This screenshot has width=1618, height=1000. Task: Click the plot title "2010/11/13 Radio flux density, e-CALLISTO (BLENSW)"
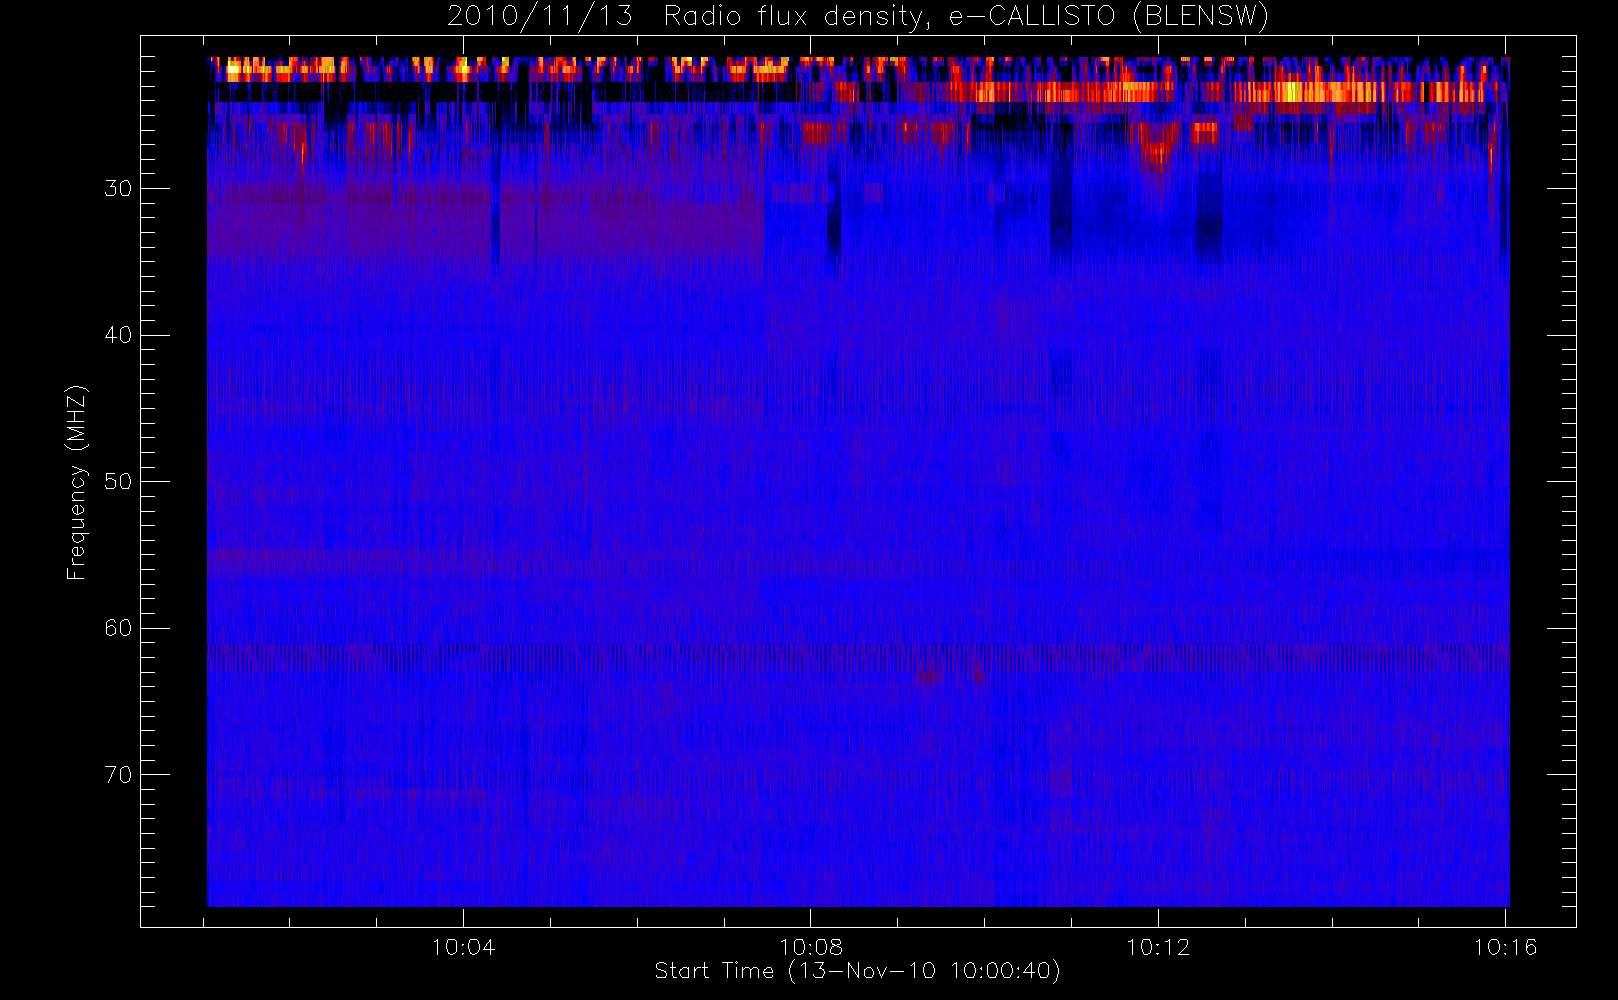click(858, 17)
